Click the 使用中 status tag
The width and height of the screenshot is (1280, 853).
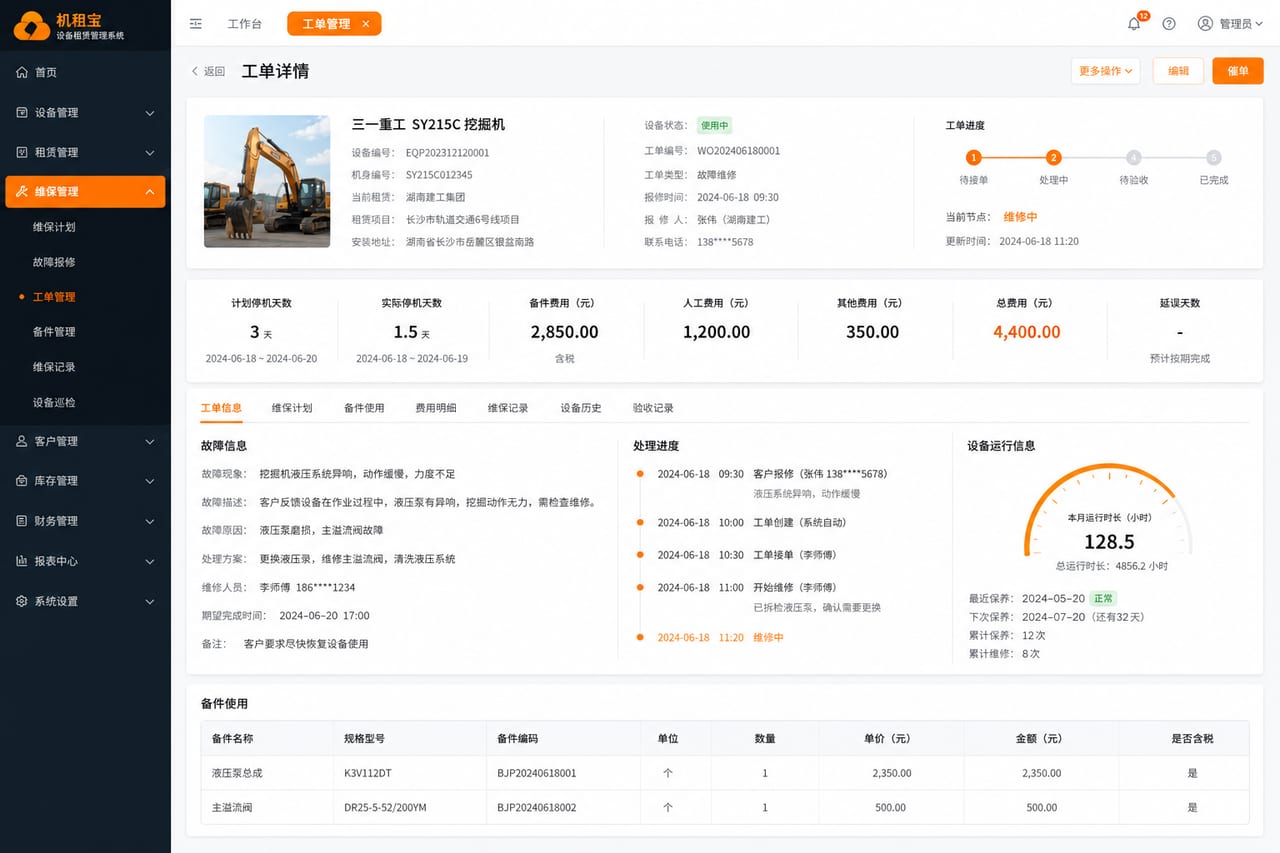(714, 125)
